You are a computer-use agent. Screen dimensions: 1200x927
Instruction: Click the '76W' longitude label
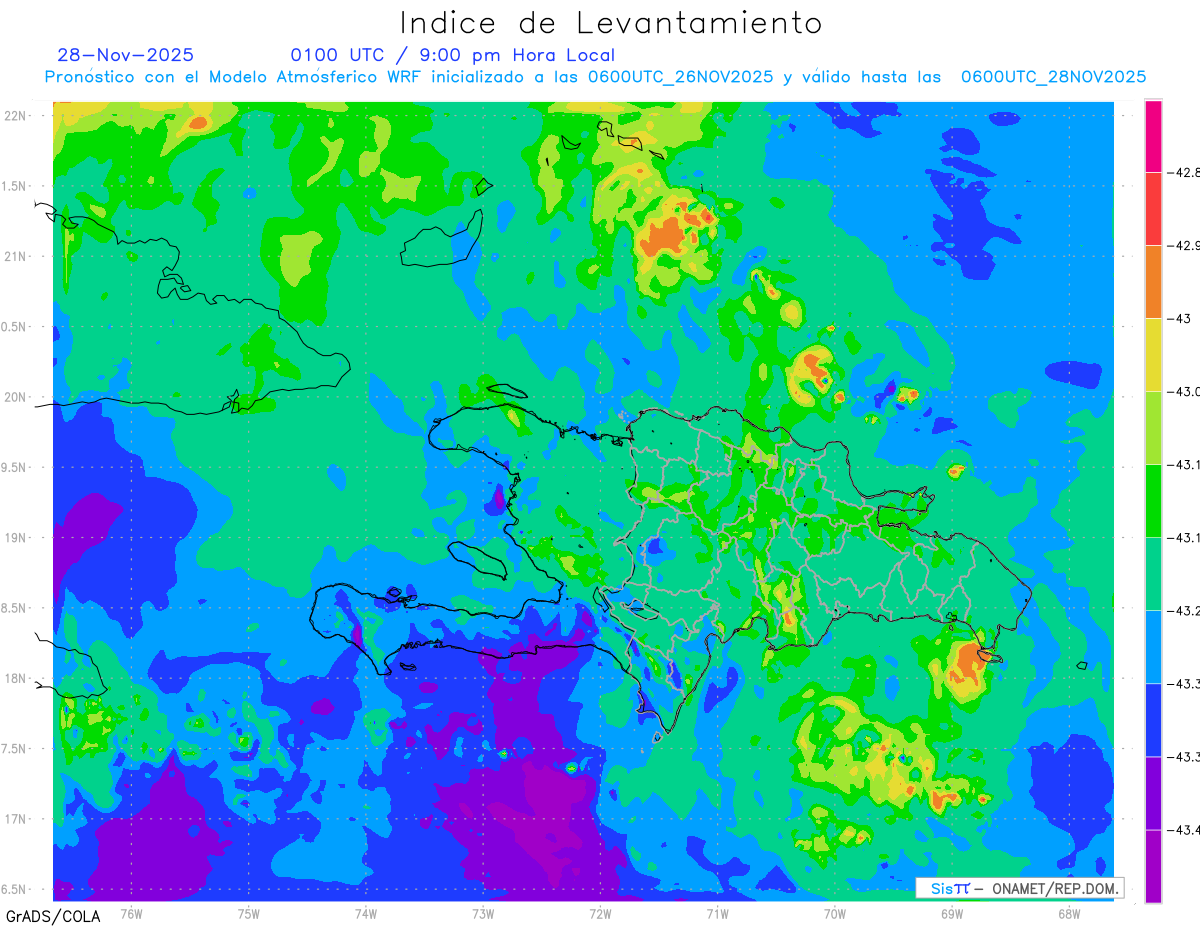131,914
